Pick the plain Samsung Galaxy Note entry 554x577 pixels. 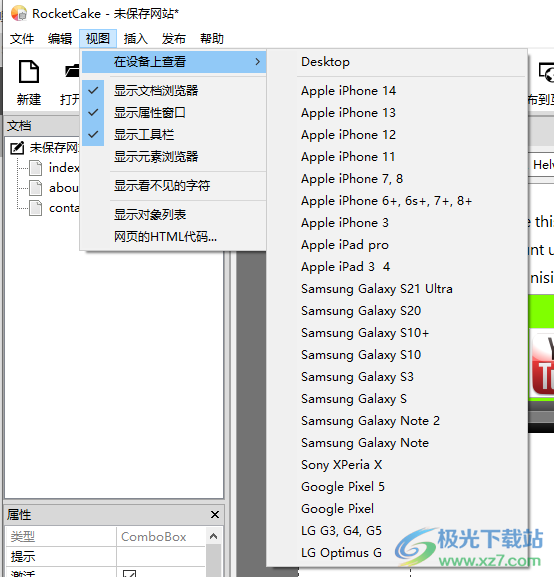[397, 443]
